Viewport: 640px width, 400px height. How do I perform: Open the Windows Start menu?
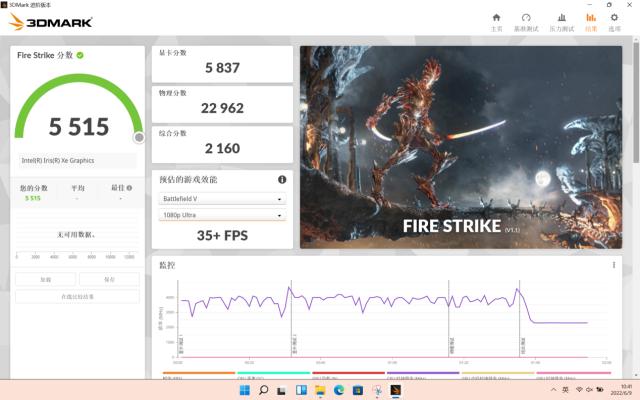click(243, 389)
